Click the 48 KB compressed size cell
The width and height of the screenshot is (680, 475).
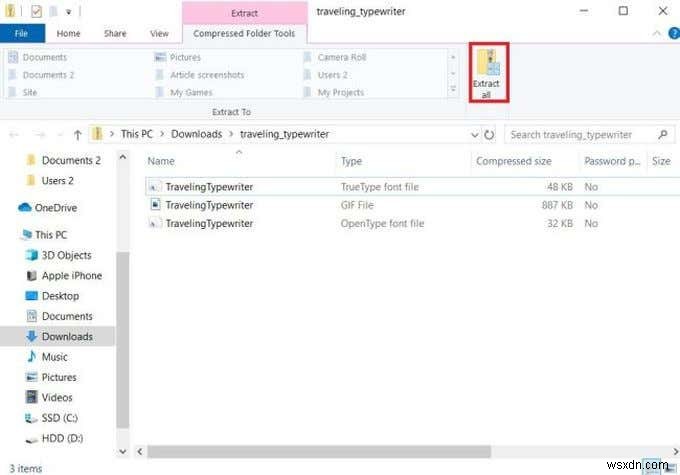point(560,187)
